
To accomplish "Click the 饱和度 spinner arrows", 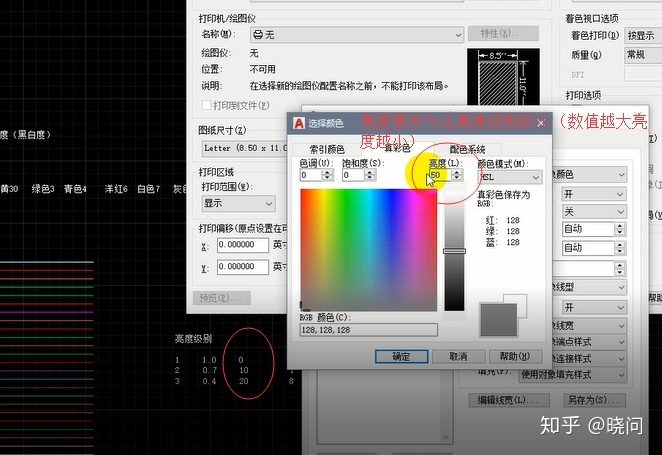I will (370, 175).
